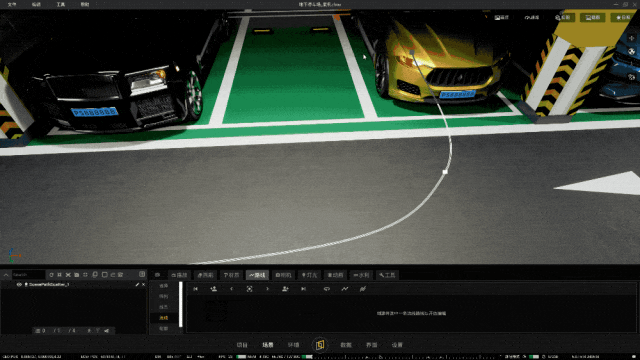Click the last curve icon in the path toolbar
Viewport: 640px width, 360px height.
tap(362, 289)
